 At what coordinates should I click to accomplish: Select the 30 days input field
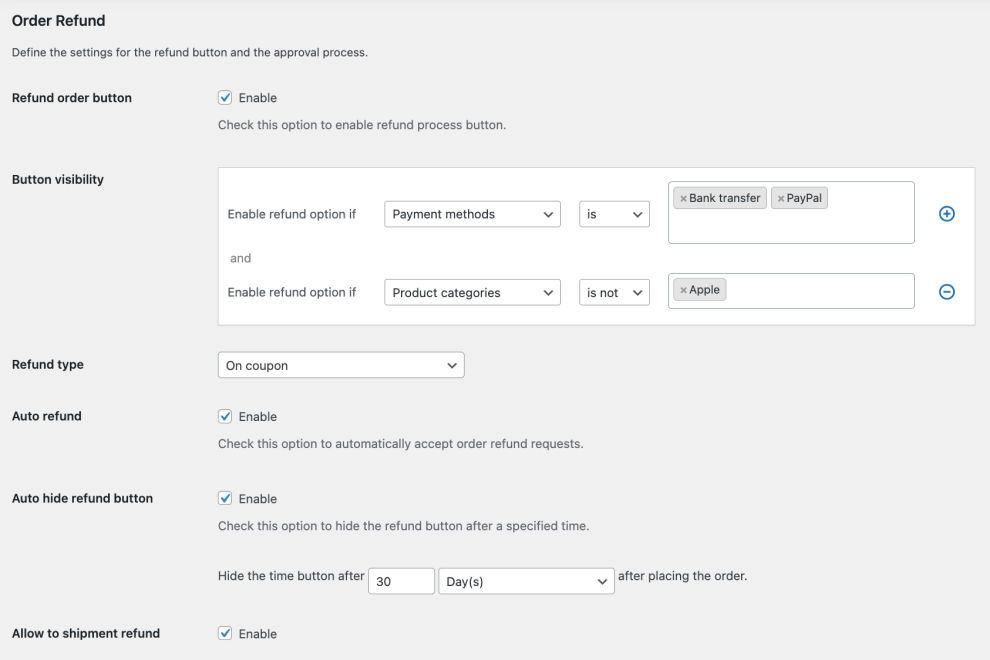click(x=400, y=580)
